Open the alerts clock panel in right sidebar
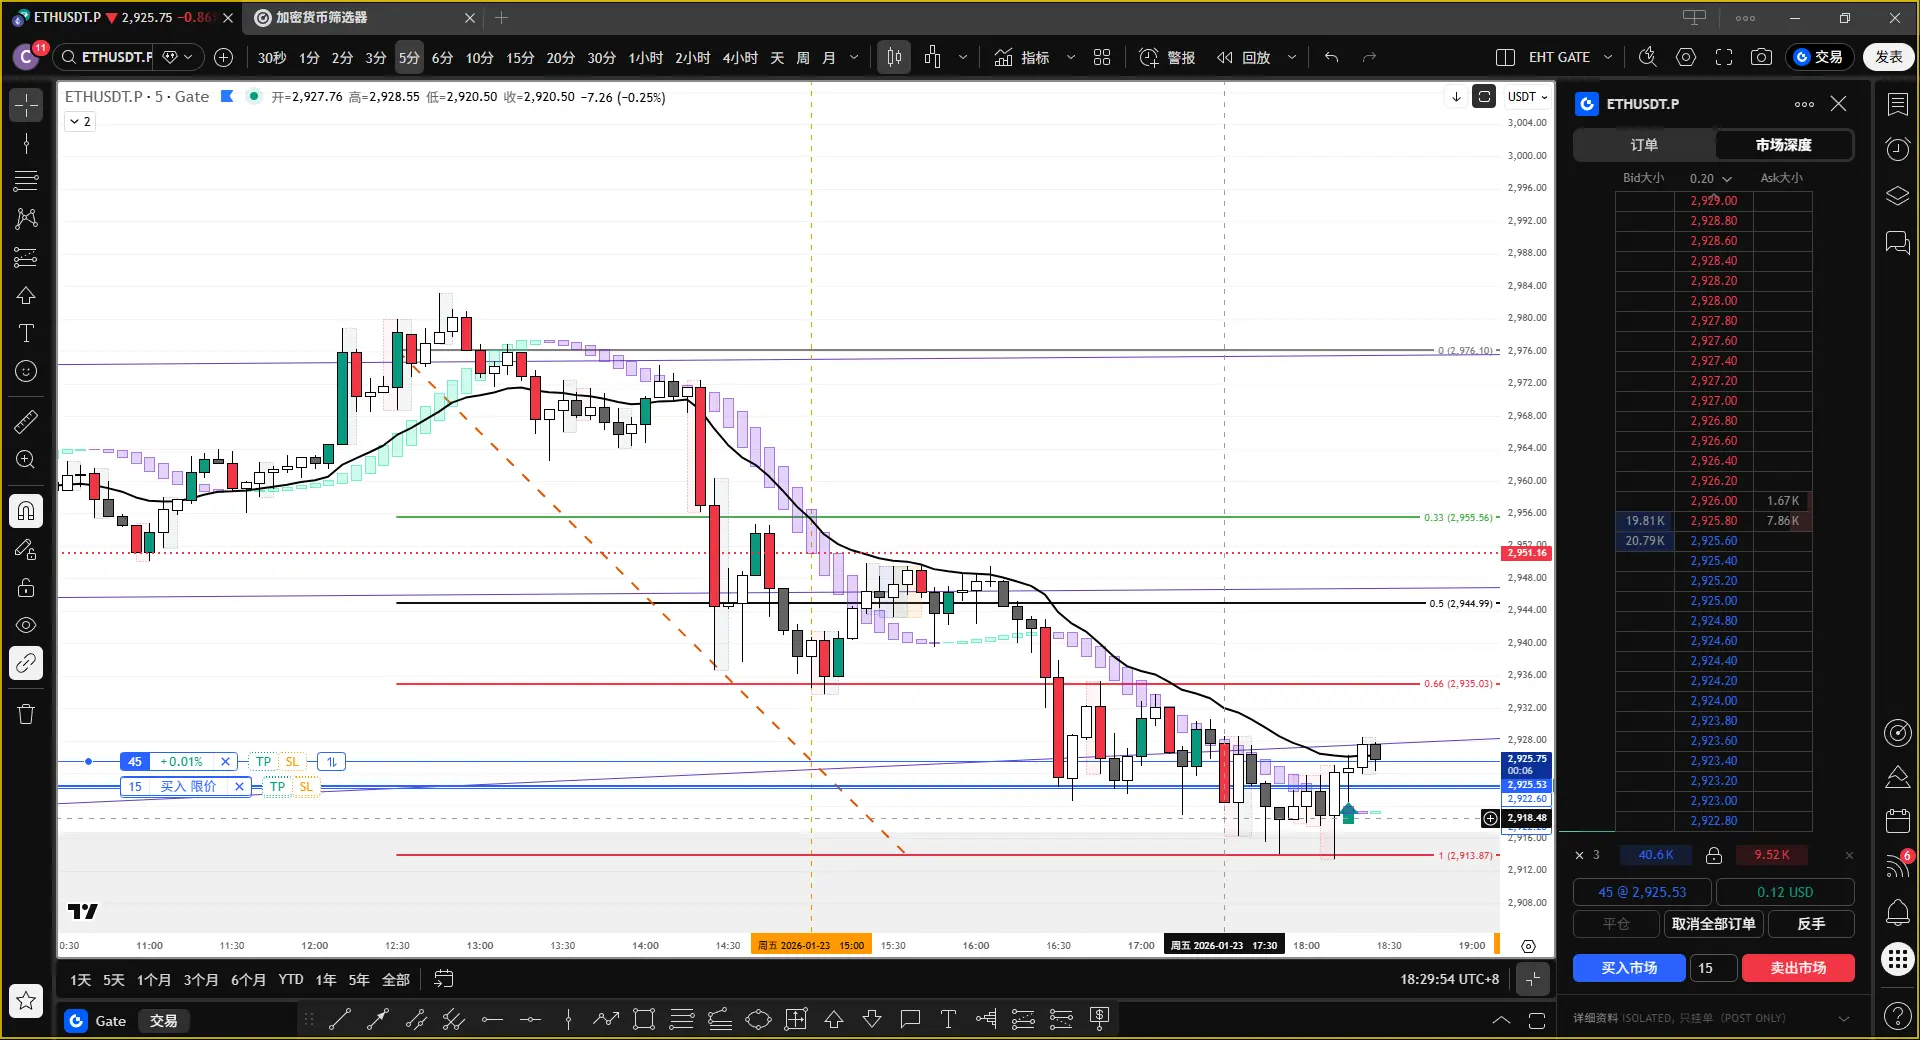The image size is (1920, 1040). 1897,149
